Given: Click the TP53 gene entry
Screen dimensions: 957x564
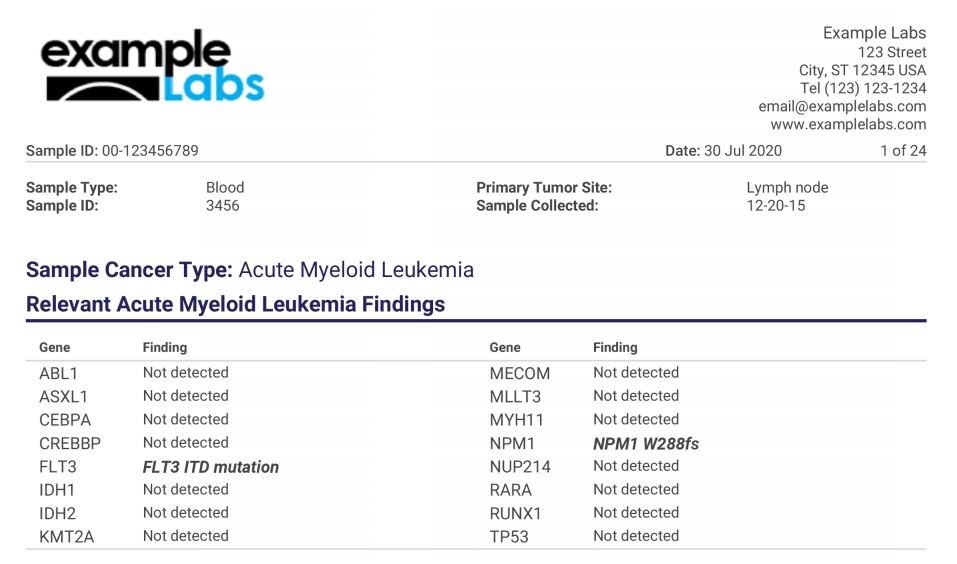Looking at the screenshot, I should [x=509, y=537].
